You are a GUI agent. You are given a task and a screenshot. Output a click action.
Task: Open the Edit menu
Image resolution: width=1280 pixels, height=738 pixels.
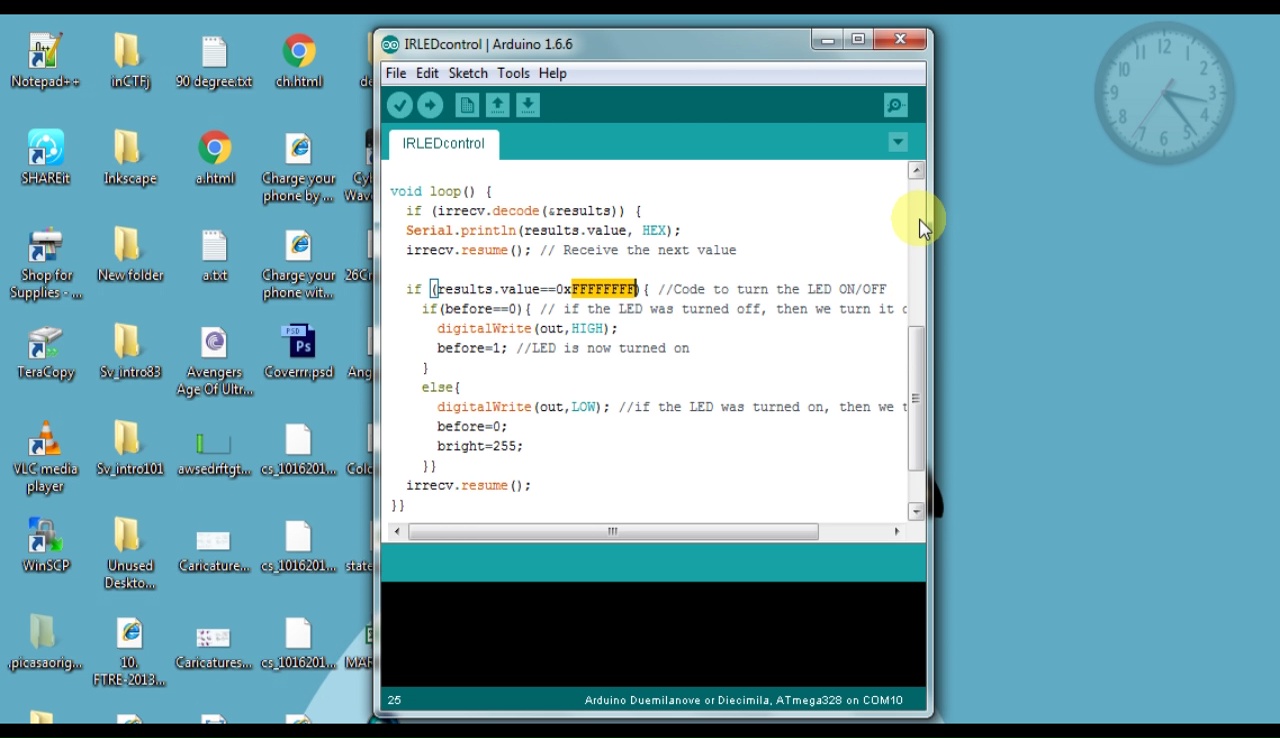[427, 73]
